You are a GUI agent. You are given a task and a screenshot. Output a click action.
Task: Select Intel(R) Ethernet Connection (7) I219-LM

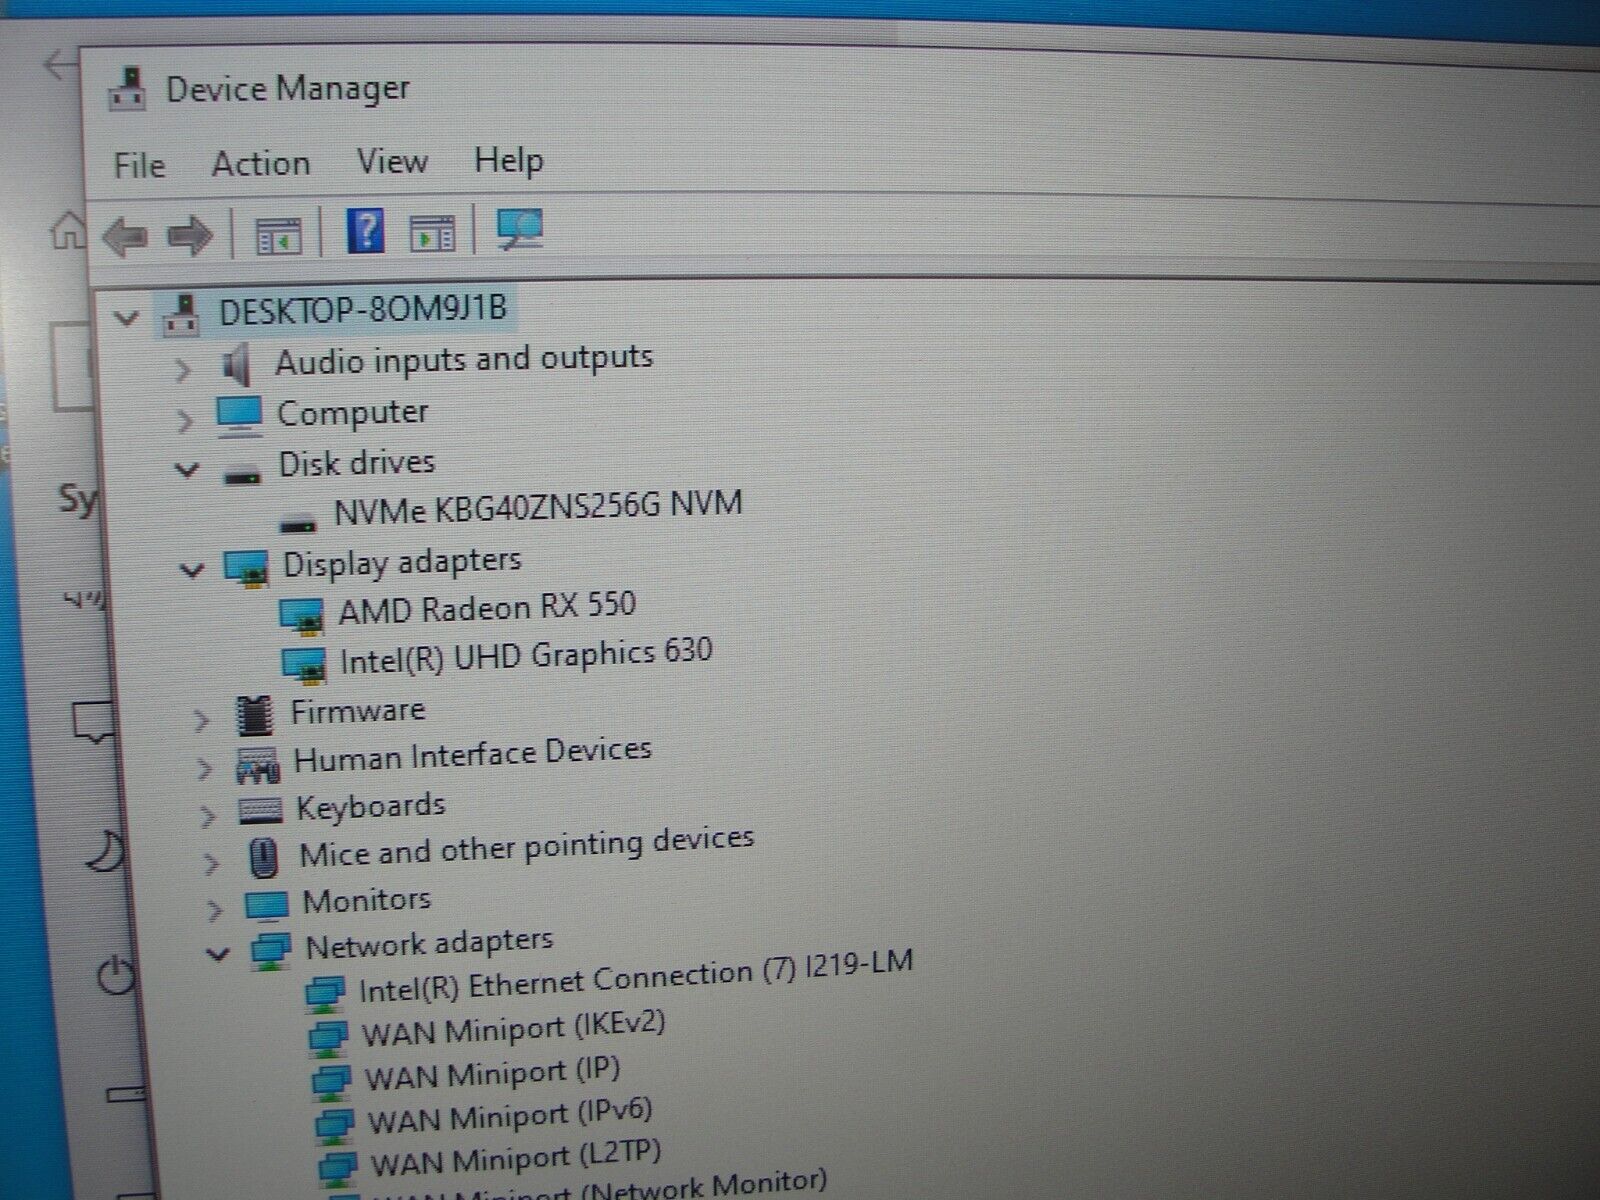(x=636, y=977)
